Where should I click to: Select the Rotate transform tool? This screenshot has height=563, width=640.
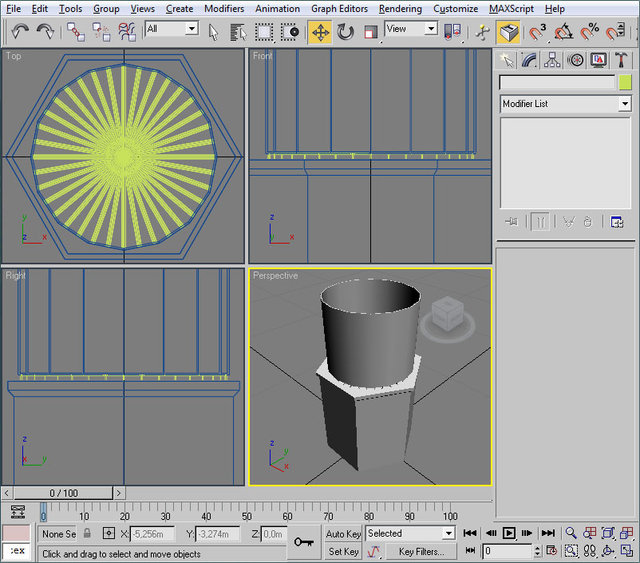tap(346, 32)
